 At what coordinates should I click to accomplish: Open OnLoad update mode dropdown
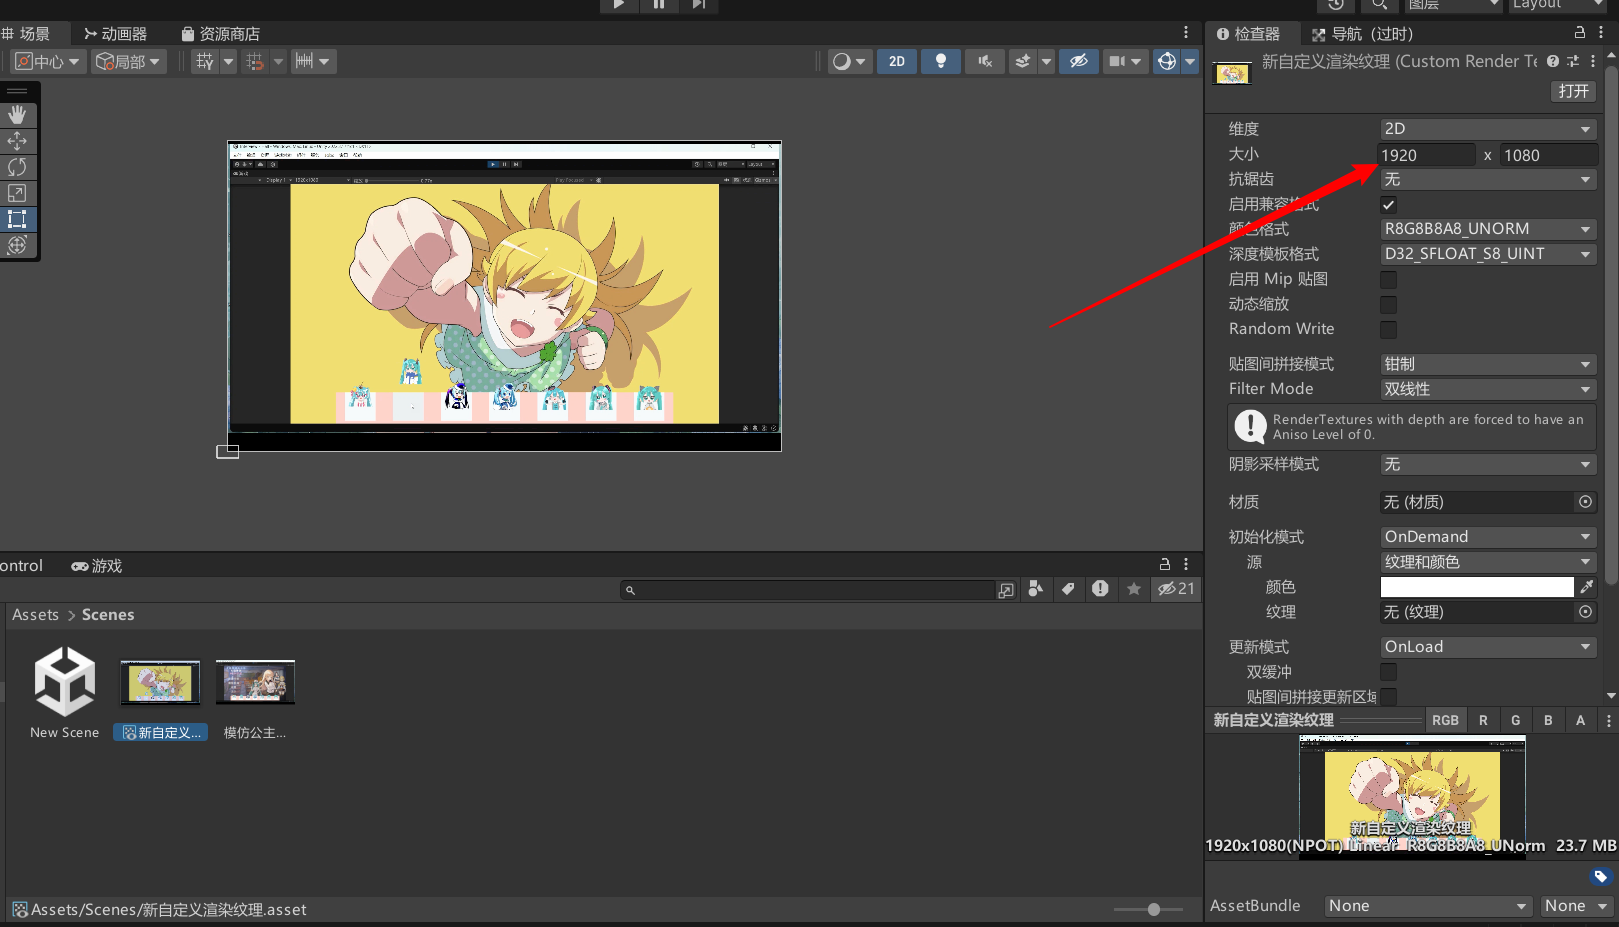coord(1488,647)
